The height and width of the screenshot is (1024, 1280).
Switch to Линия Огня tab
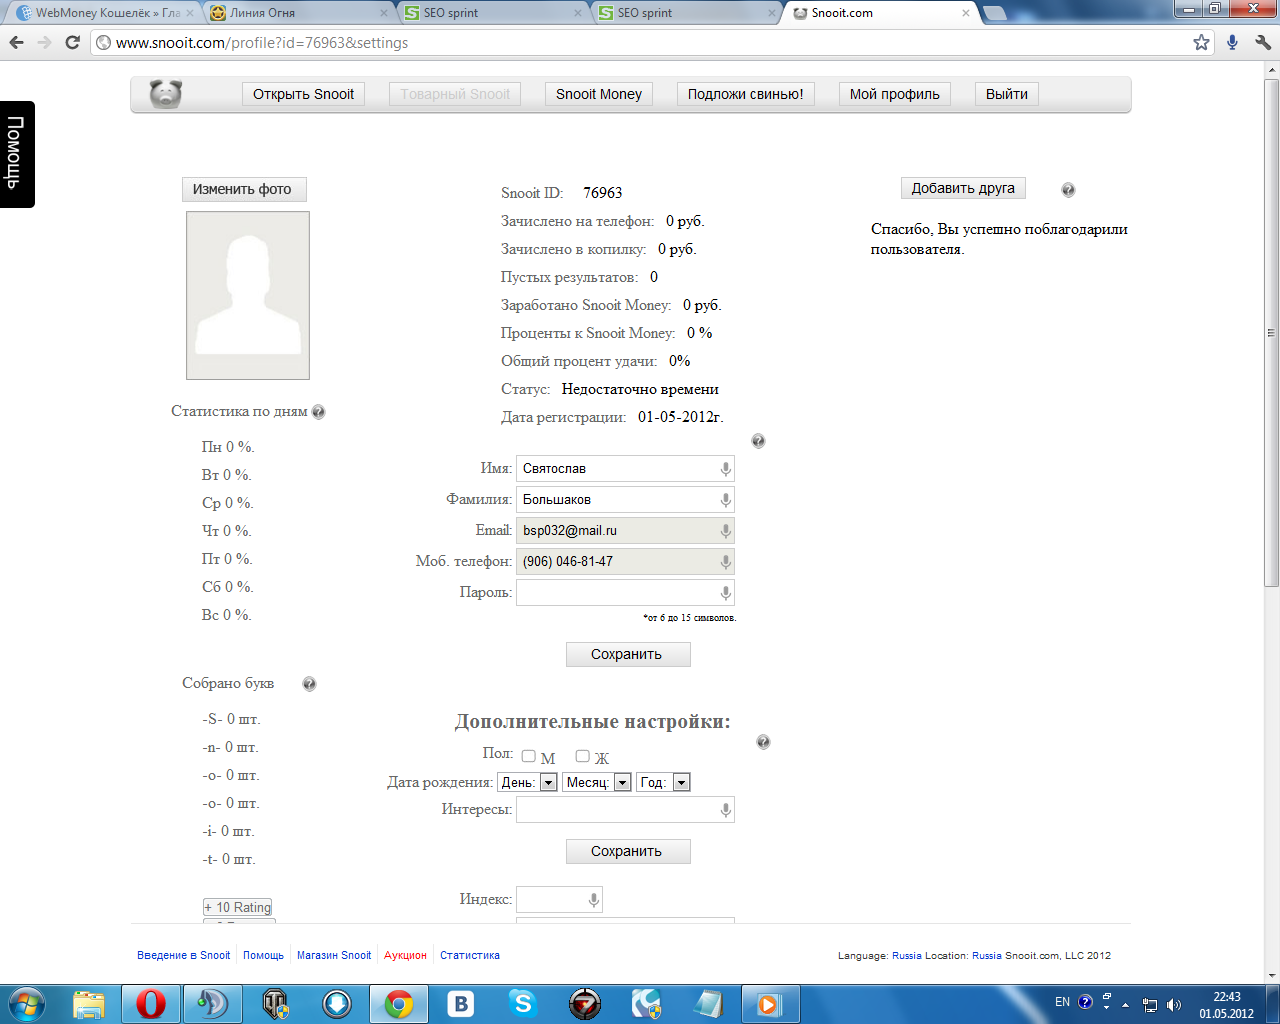(x=300, y=13)
